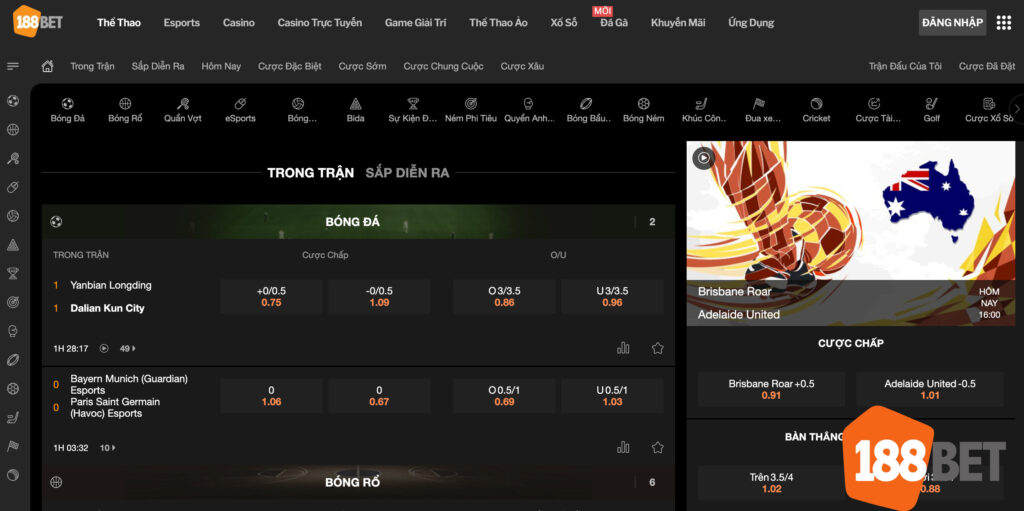
Task: Open Cược Xâu link
Action: pos(522,66)
